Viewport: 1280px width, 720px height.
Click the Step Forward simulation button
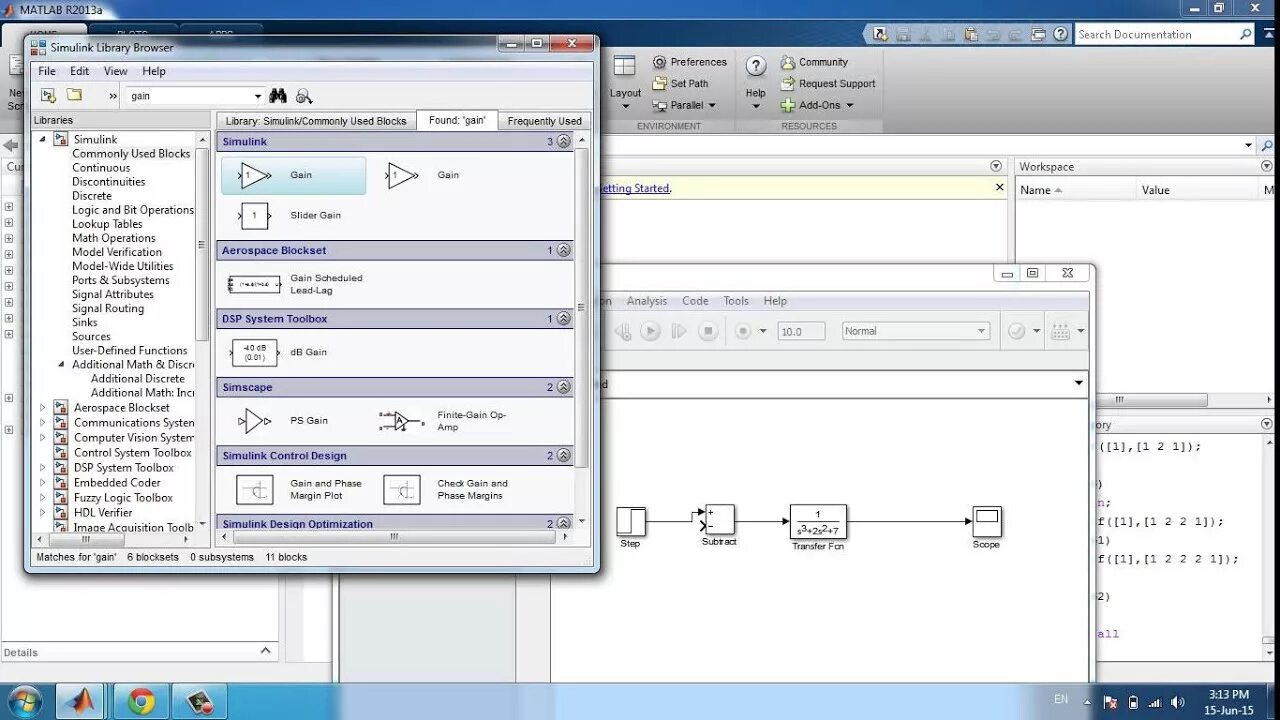click(679, 331)
